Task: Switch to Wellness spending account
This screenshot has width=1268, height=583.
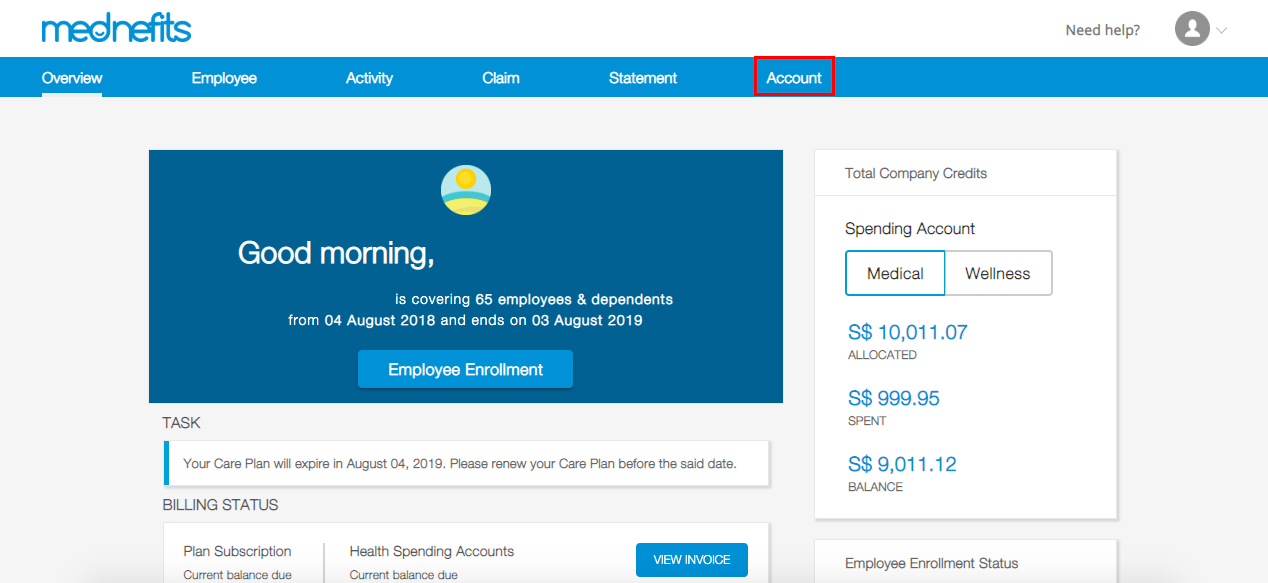Action: pyautogui.click(x=997, y=273)
